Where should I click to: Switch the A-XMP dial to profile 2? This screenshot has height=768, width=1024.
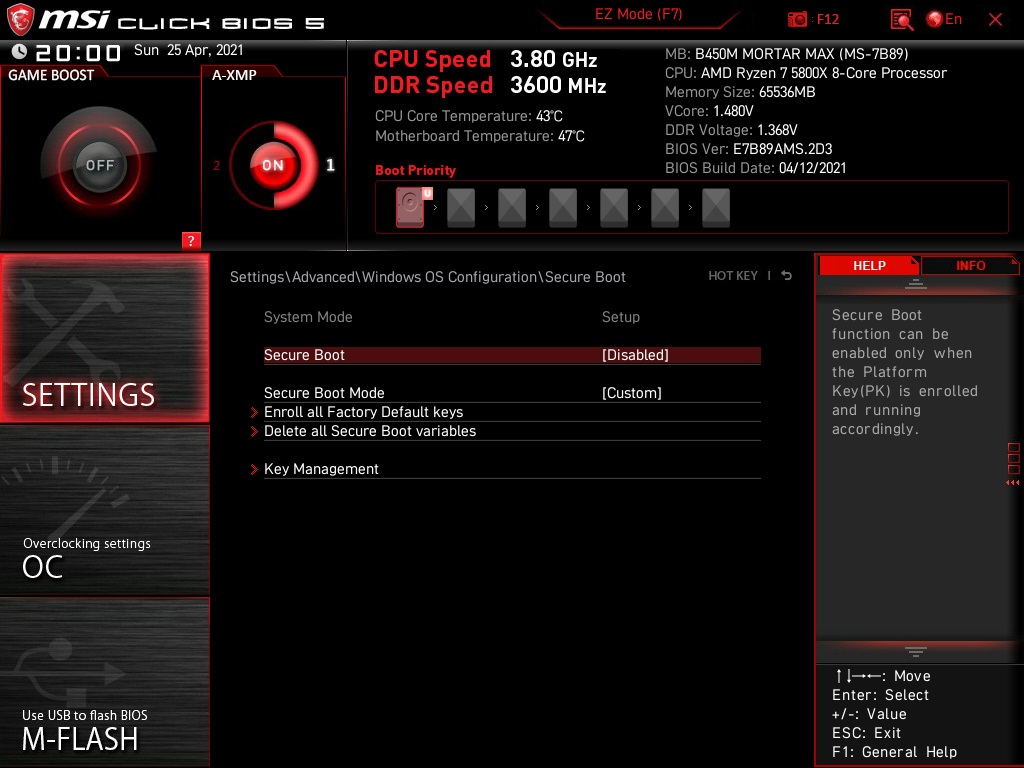pos(217,166)
